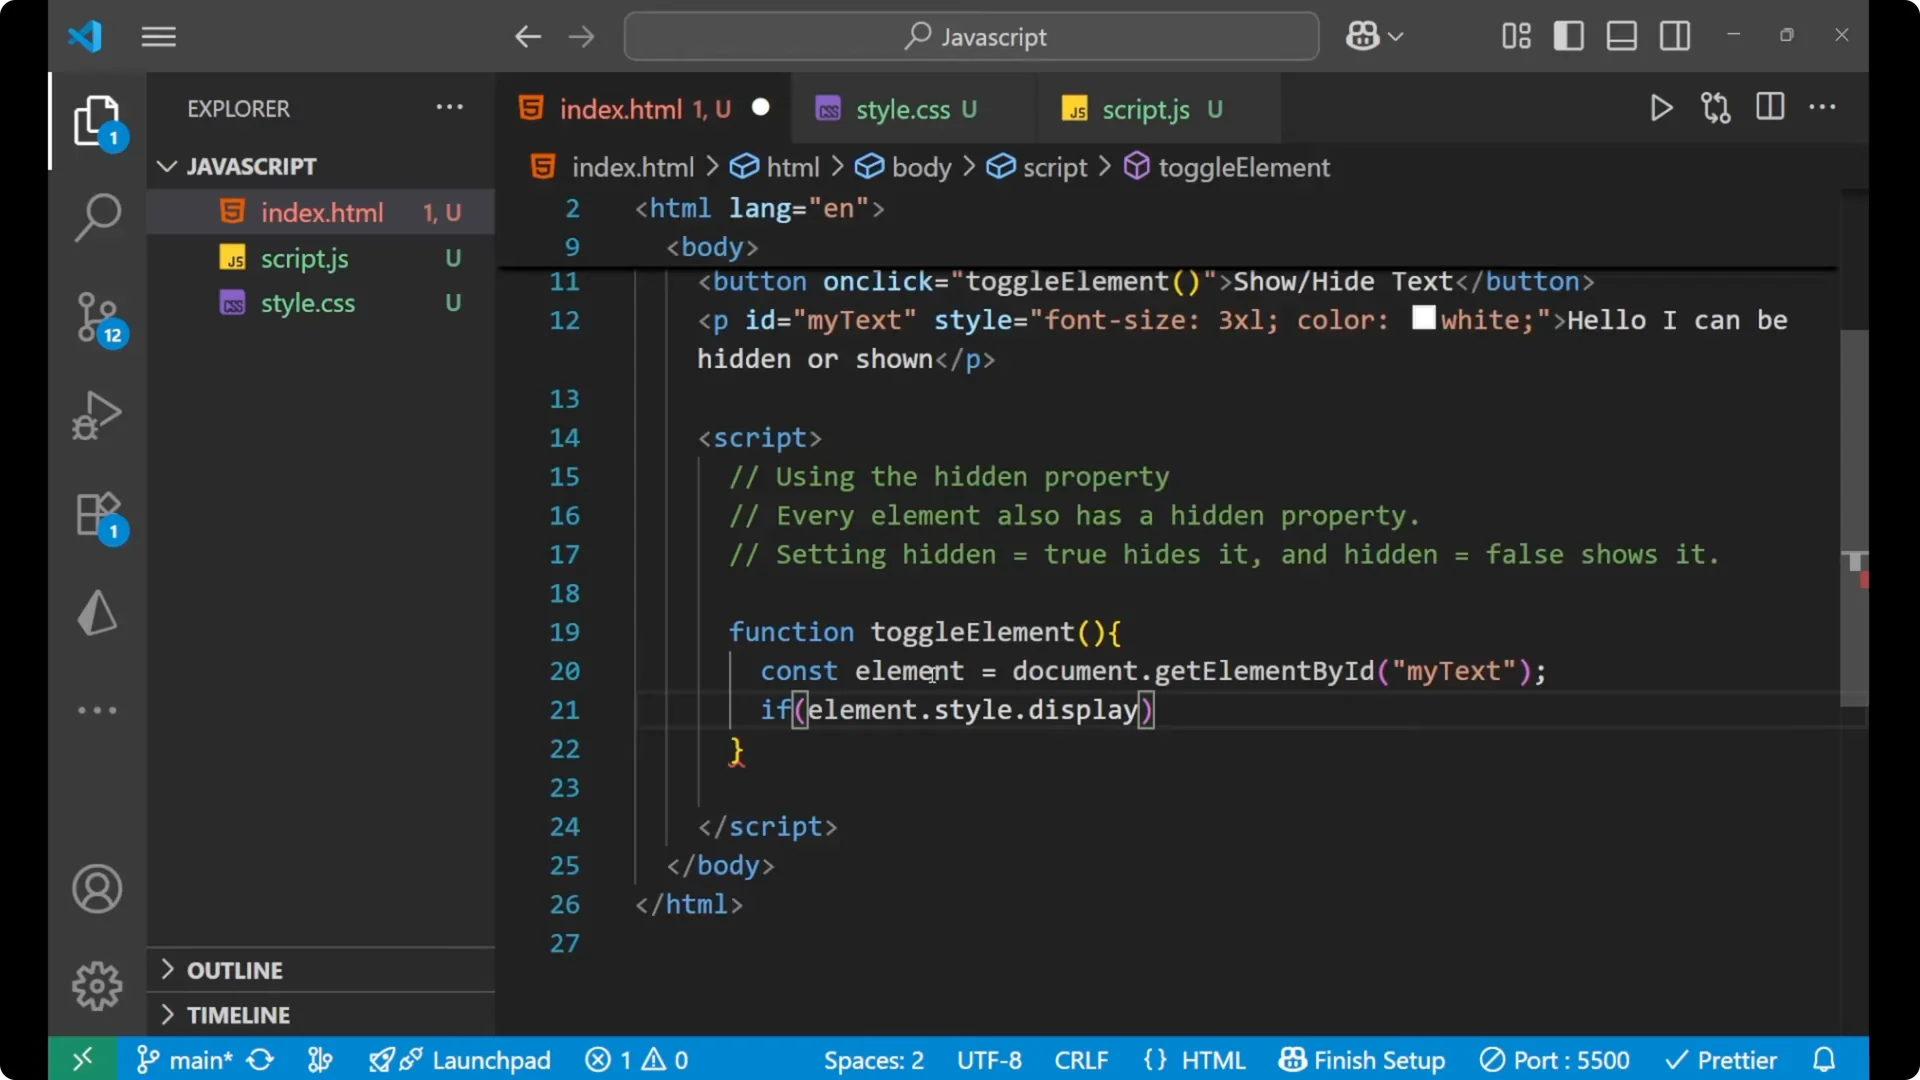Toggle the primary sidebar visibility
This screenshot has height=1080, width=1920.
coord(1568,35)
